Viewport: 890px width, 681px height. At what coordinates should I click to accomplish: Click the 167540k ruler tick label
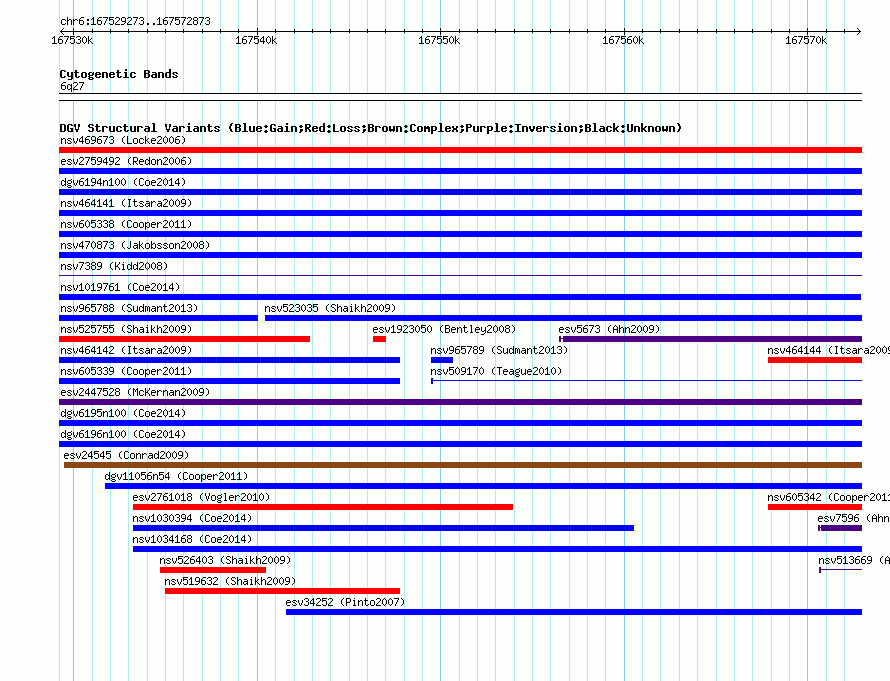[257, 40]
